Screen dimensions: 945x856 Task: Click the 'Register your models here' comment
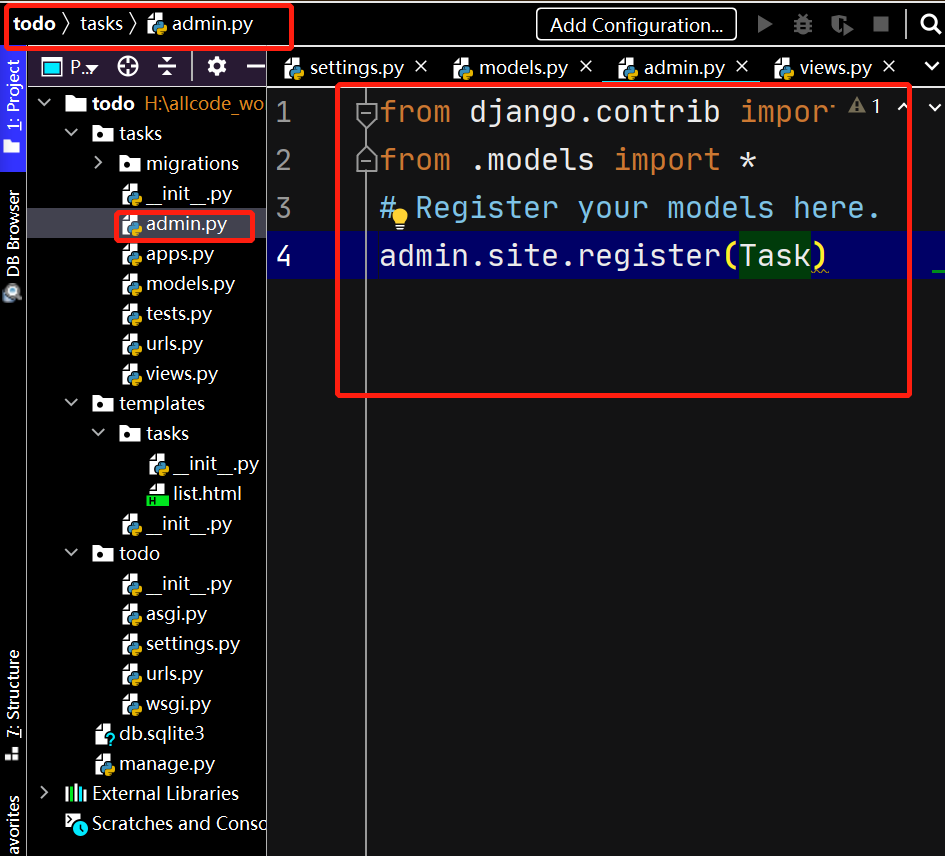pyautogui.click(x=630, y=208)
